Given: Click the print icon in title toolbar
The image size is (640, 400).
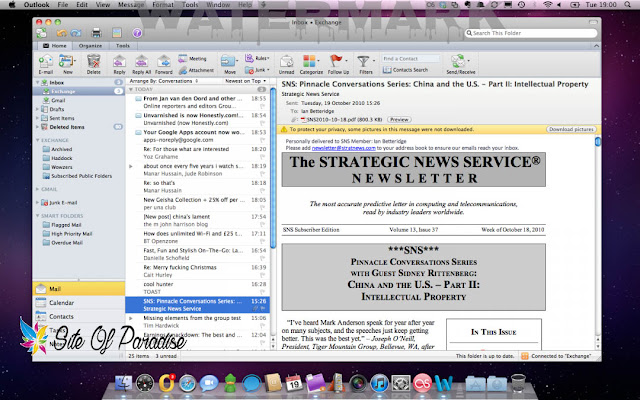Looking at the screenshot, I should pyautogui.click(x=96, y=33).
